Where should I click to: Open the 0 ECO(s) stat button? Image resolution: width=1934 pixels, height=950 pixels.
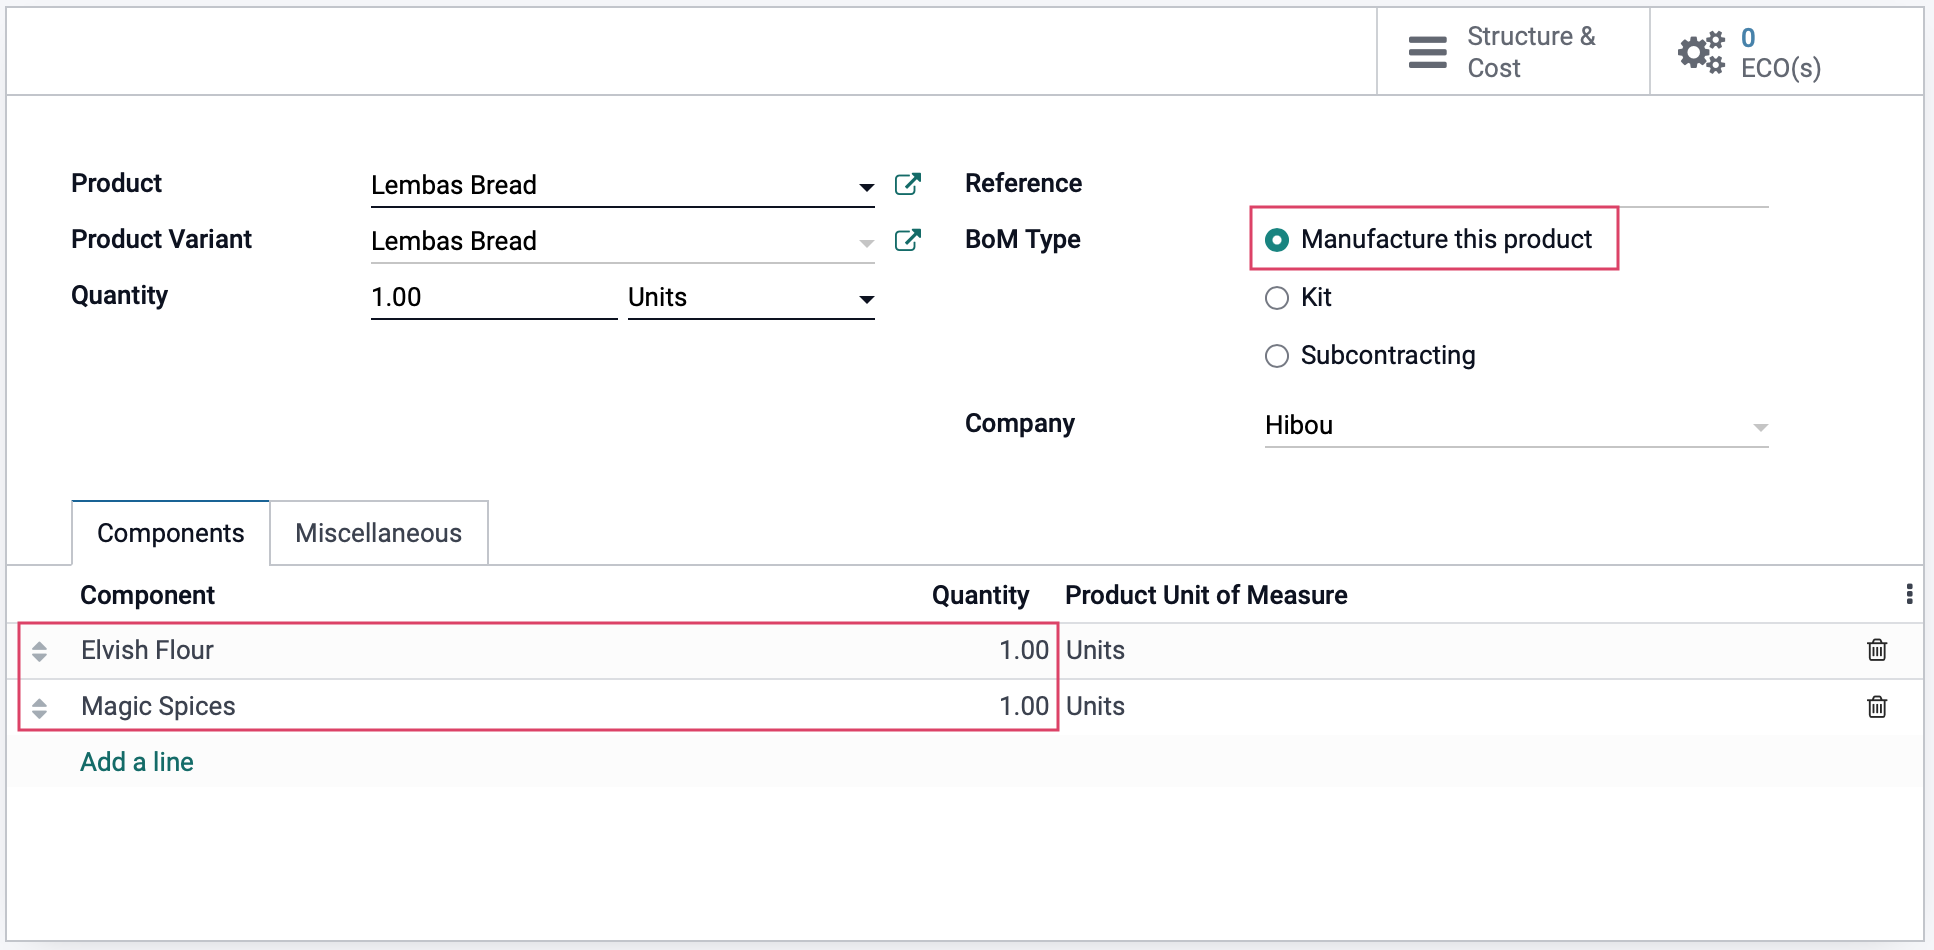1786,52
